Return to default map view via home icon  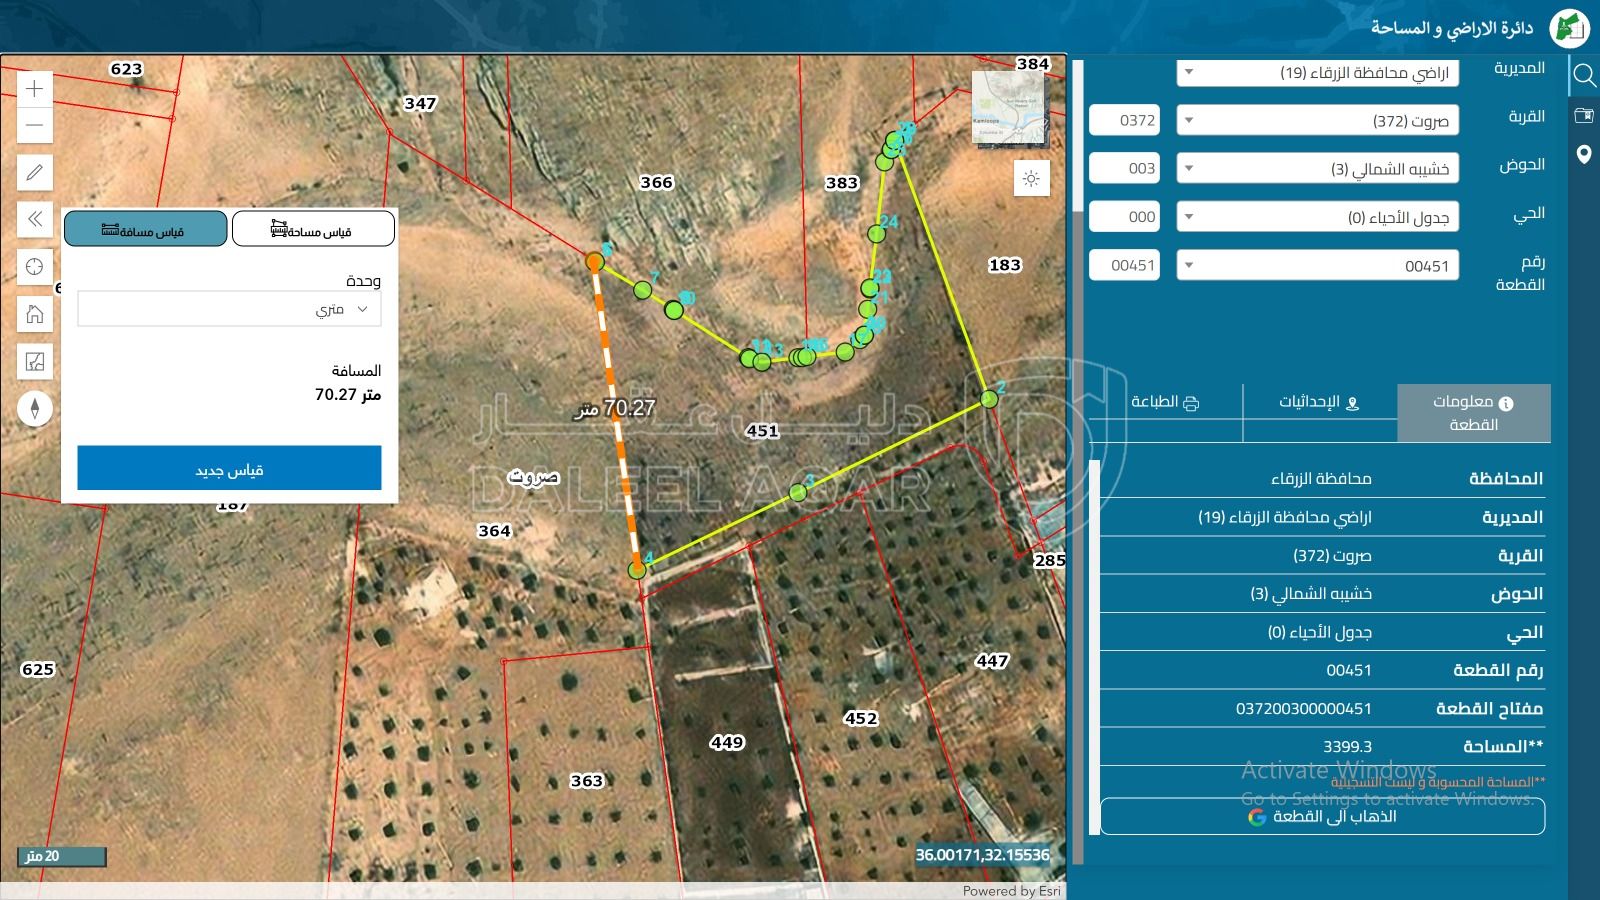tap(34, 315)
